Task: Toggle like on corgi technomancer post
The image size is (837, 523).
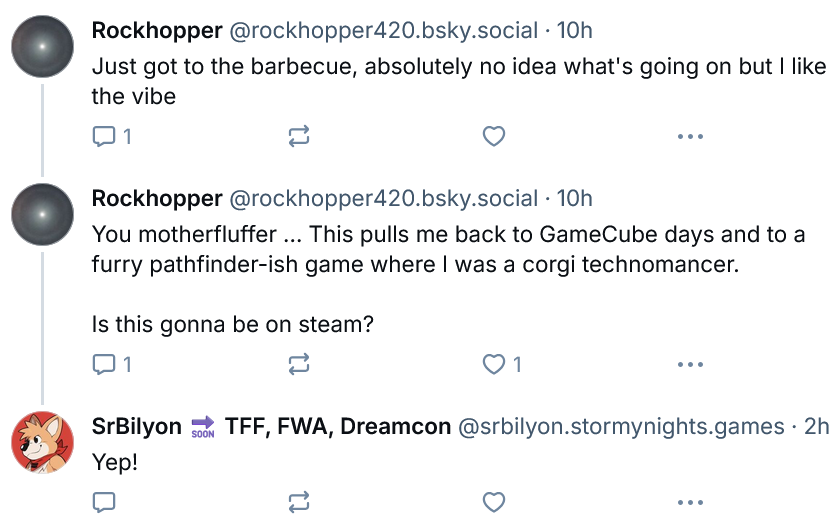Action: tap(502, 364)
